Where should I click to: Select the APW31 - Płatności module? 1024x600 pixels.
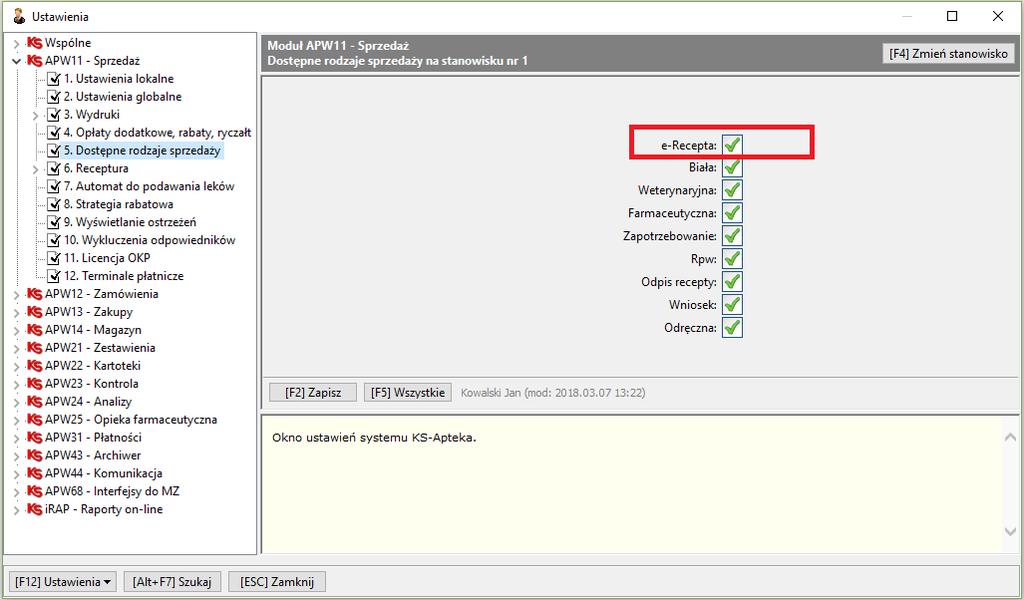click(x=93, y=437)
